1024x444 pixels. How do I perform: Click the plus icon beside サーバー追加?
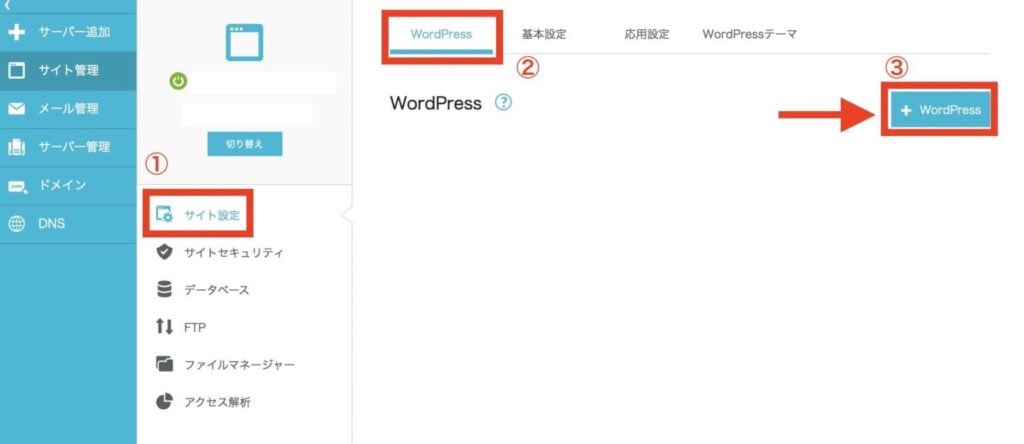click(16, 32)
